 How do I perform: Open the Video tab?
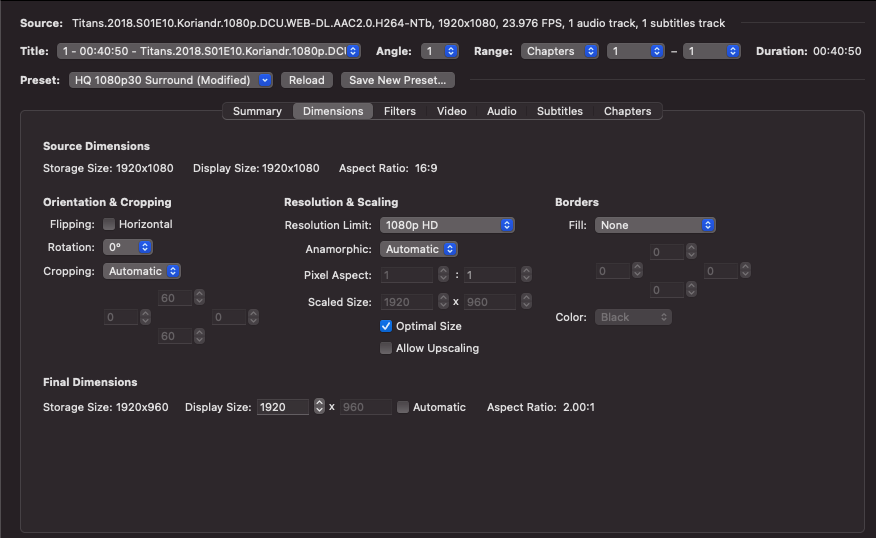point(451,111)
